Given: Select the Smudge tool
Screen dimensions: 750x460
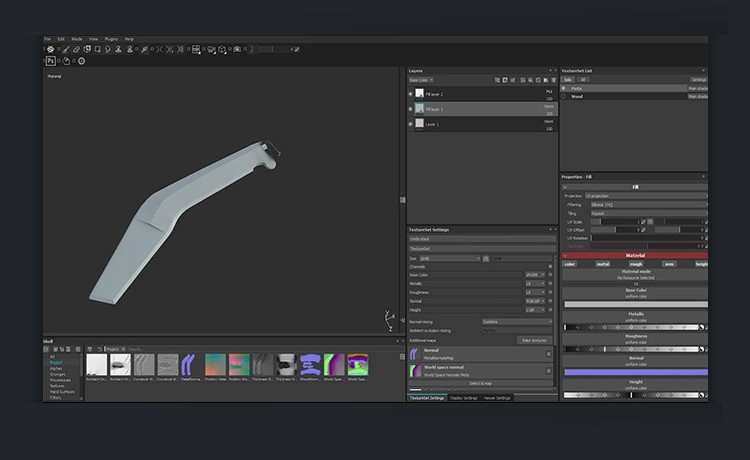Looking at the screenshot, I should tap(108, 49).
